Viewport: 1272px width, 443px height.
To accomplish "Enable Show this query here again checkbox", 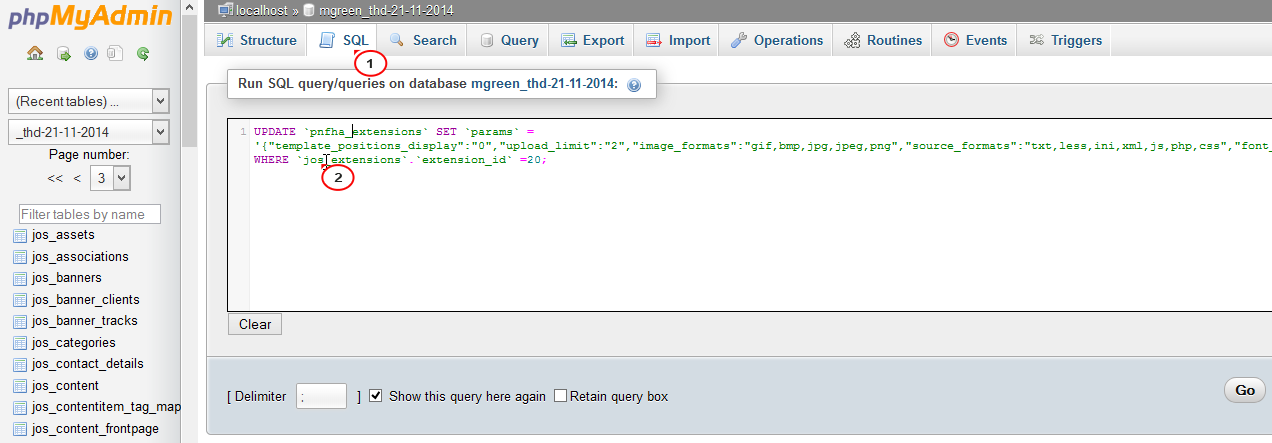I will (x=376, y=396).
